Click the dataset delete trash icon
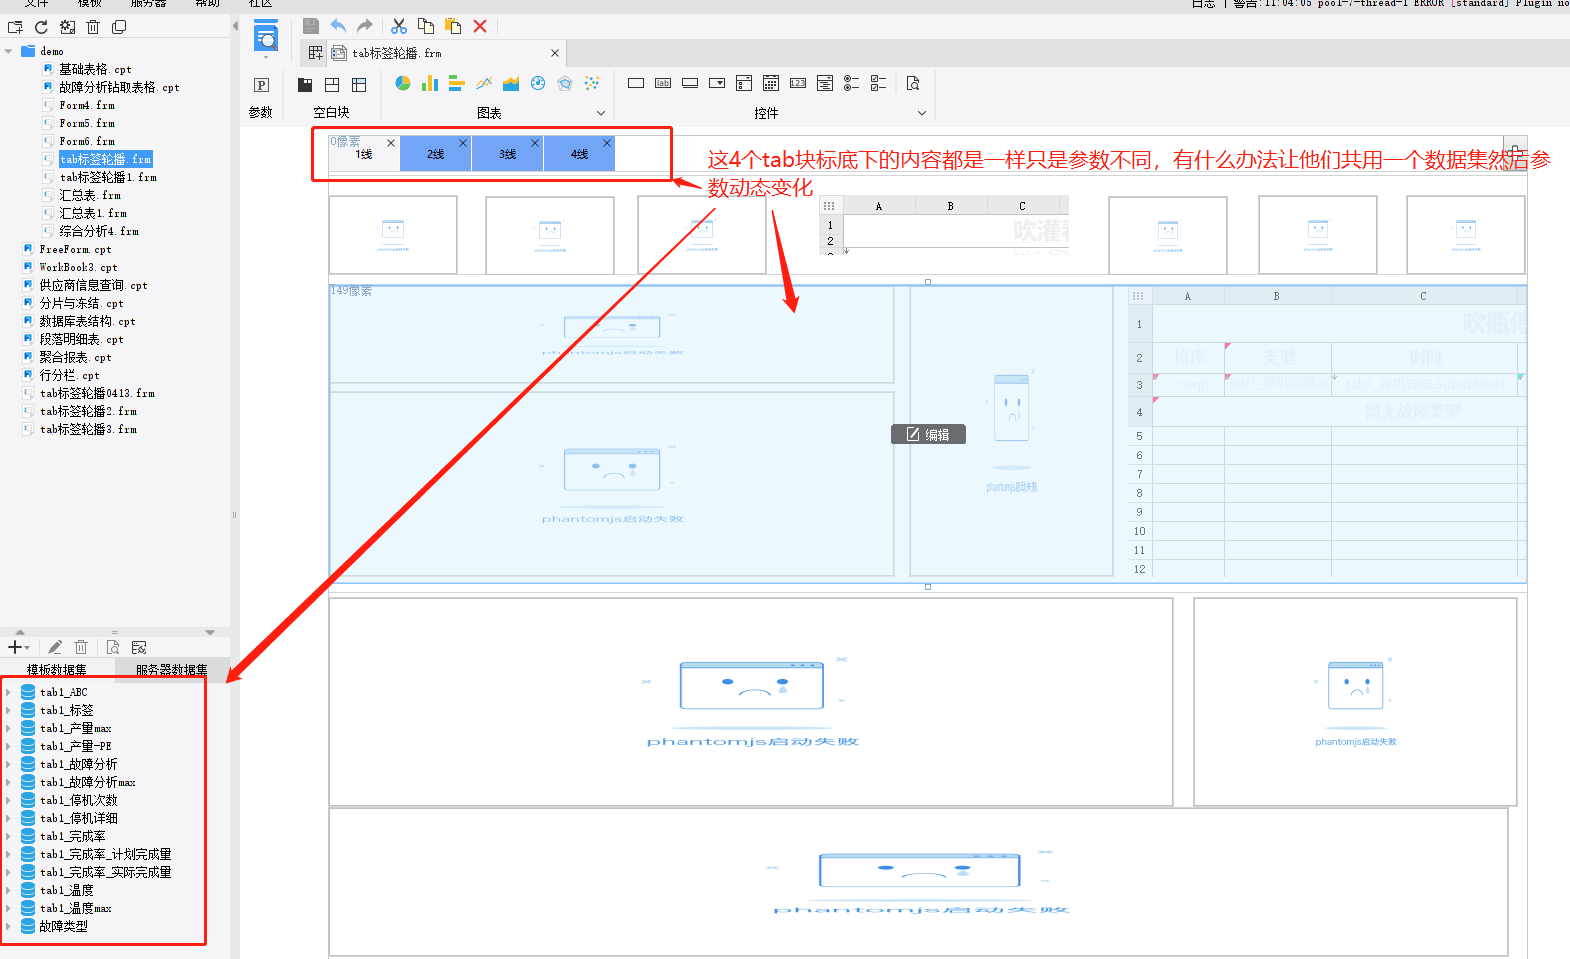Image resolution: width=1570 pixels, height=959 pixels. coord(82,647)
